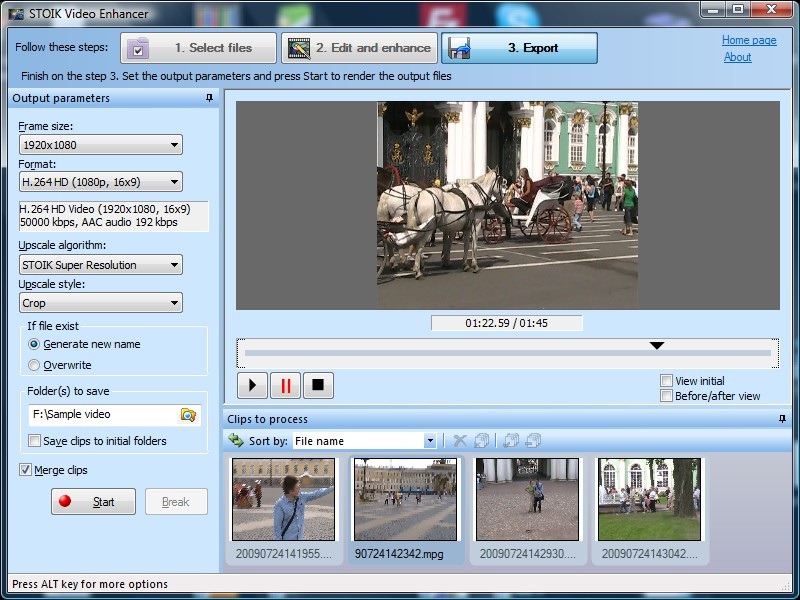Stop the video preview
The height and width of the screenshot is (600, 800).
click(318, 385)
